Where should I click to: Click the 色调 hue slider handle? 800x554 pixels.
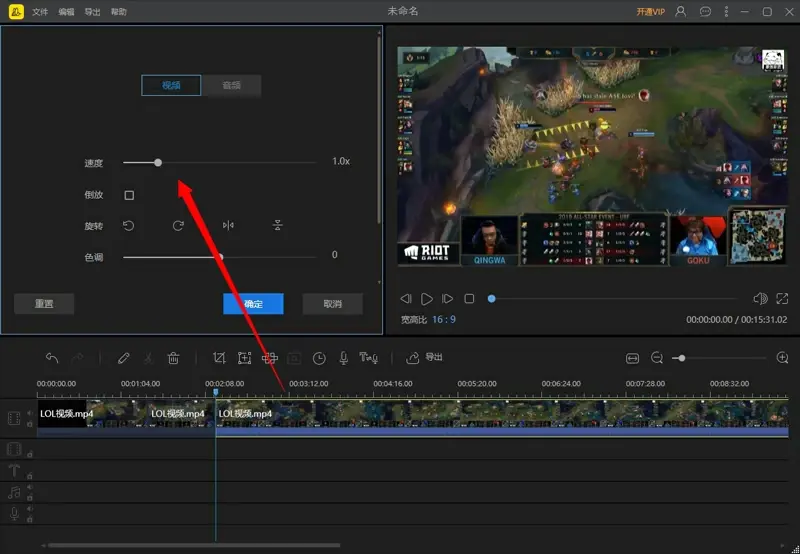[220, 257]
